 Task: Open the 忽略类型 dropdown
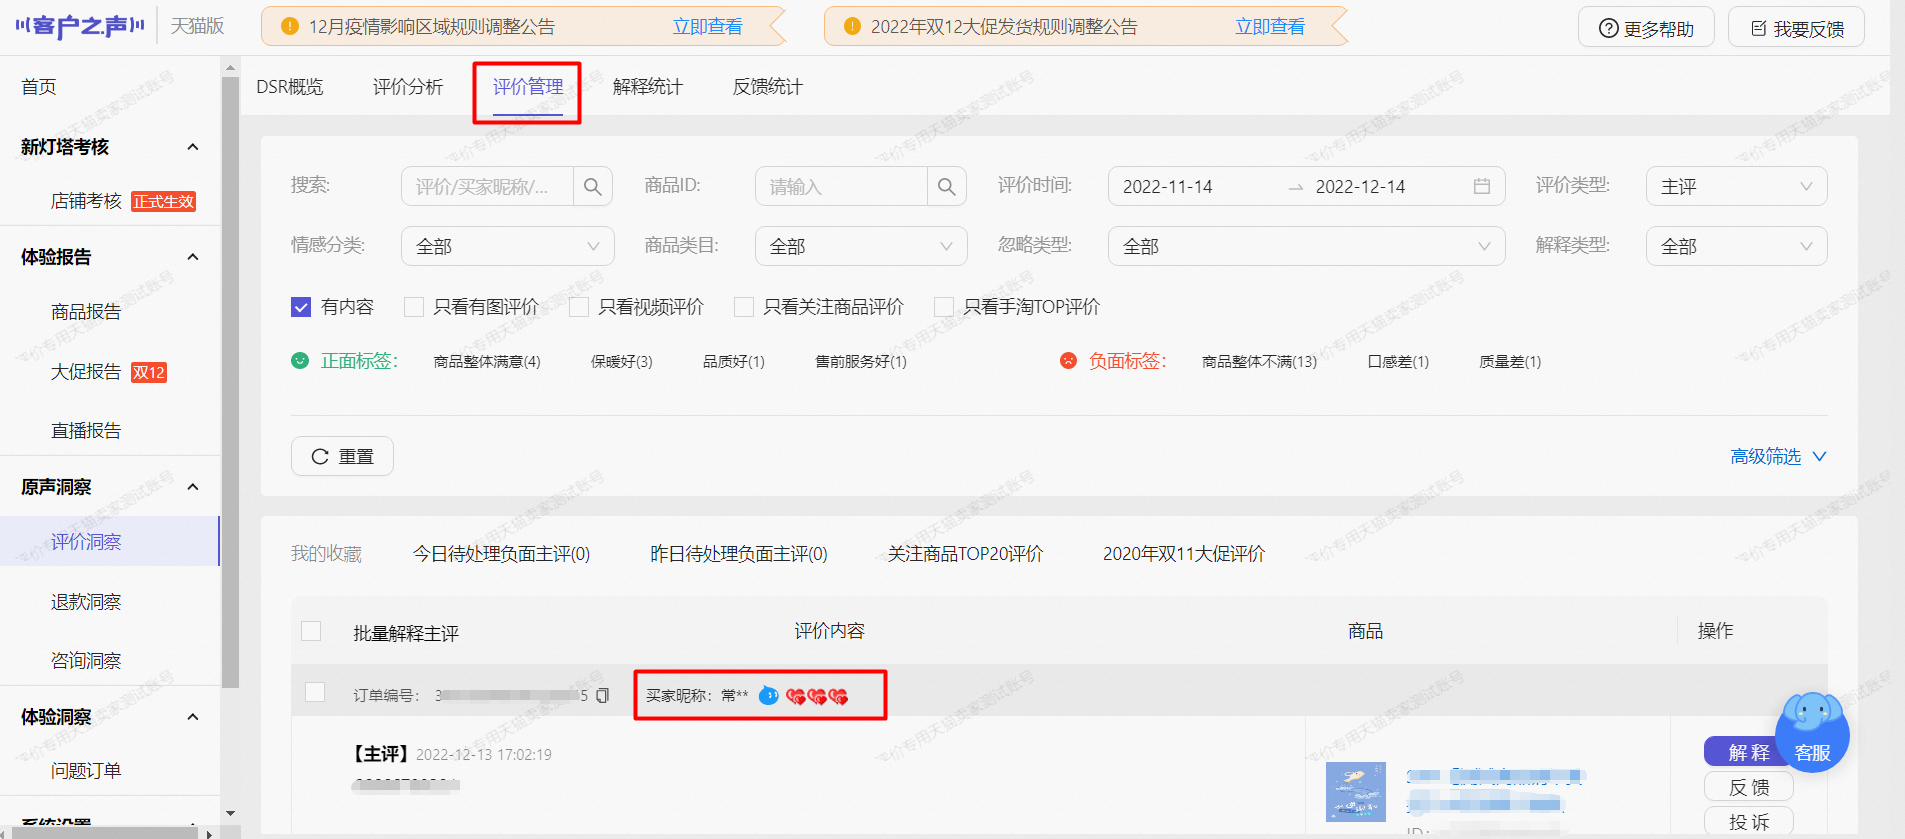[x=1306, y=246]
